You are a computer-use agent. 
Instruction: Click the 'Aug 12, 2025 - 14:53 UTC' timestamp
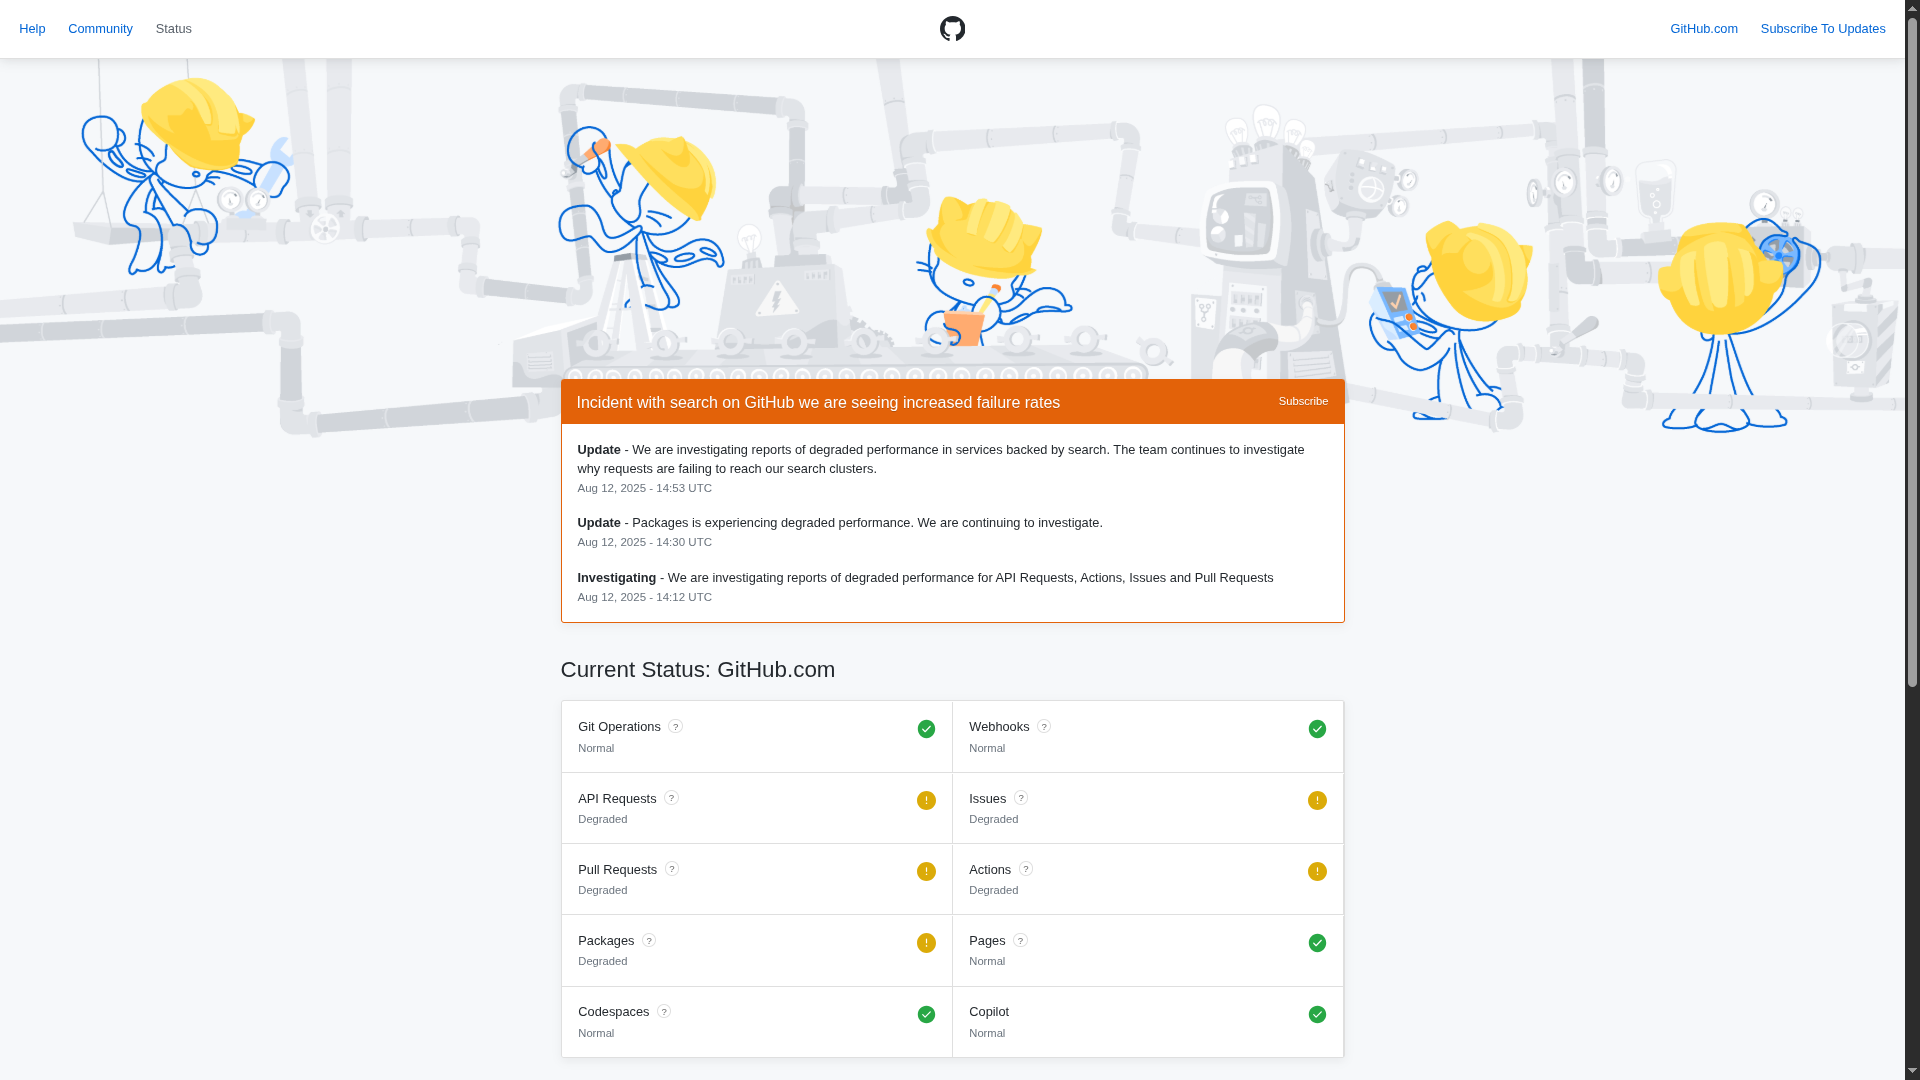644,488
